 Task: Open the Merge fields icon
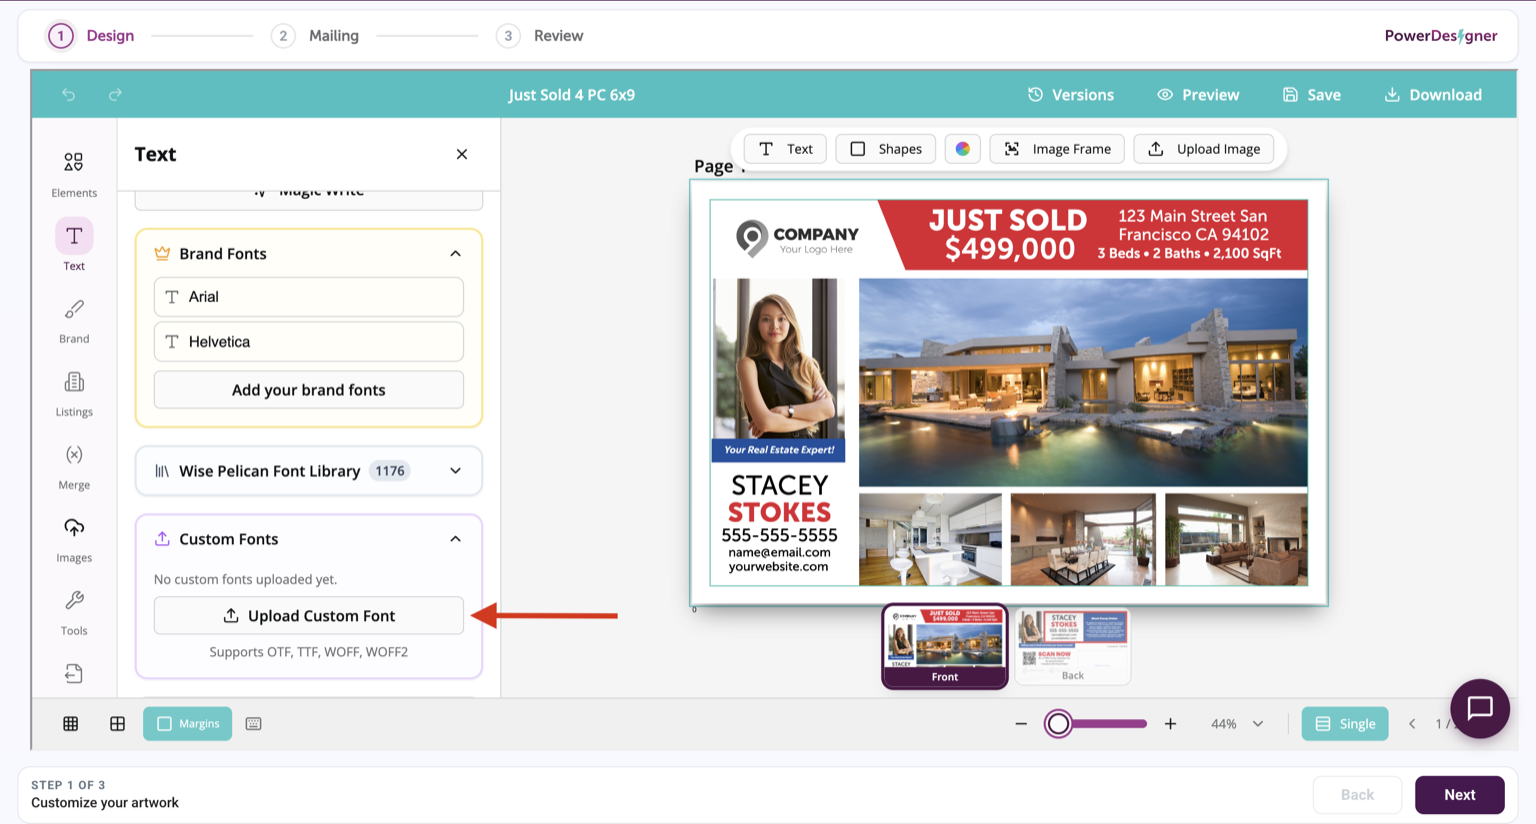[x=74, y=466]
